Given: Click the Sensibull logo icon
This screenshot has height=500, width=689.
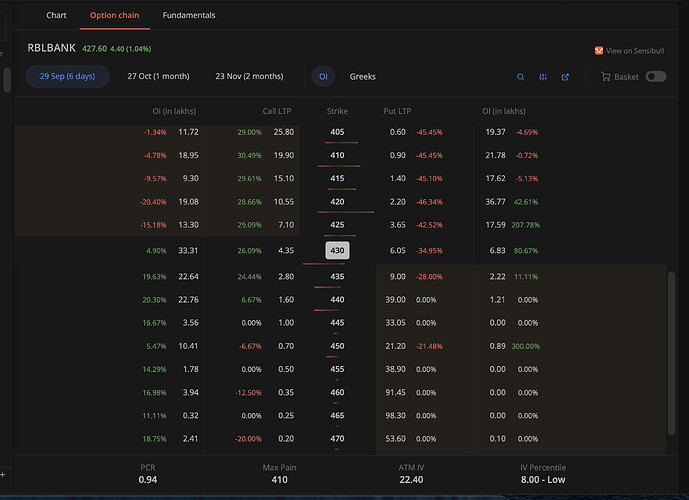Looking at the screenshot, I should pos(598,51).
